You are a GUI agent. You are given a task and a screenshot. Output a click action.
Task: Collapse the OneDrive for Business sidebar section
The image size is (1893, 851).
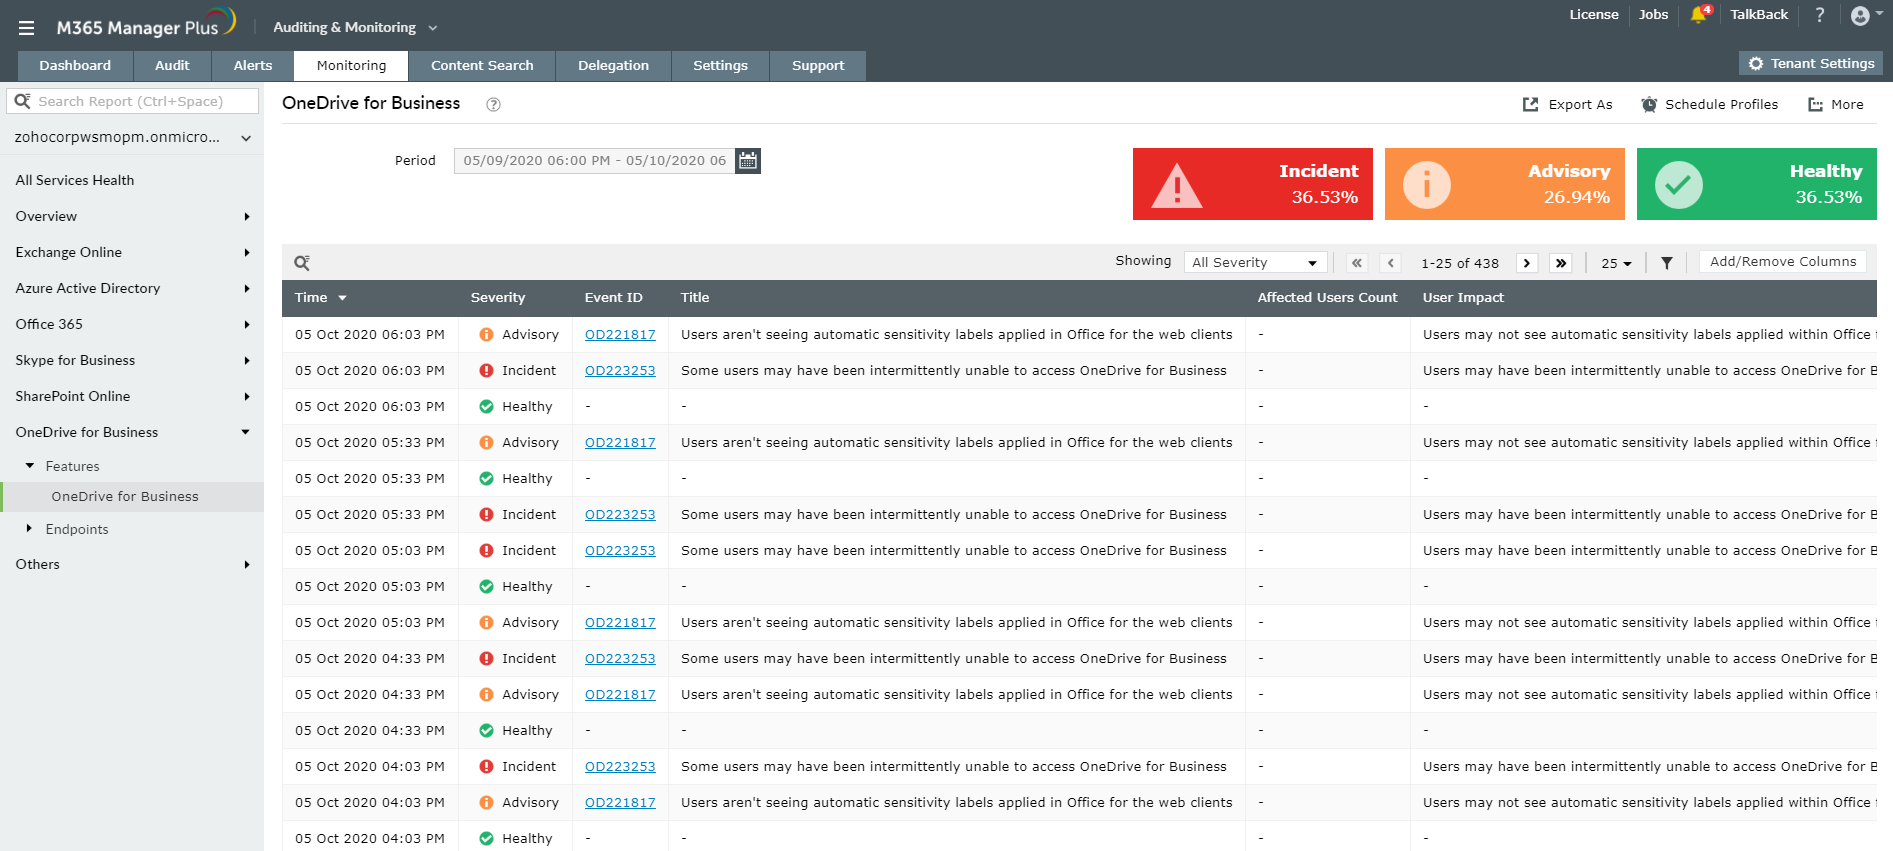(132, 432)
